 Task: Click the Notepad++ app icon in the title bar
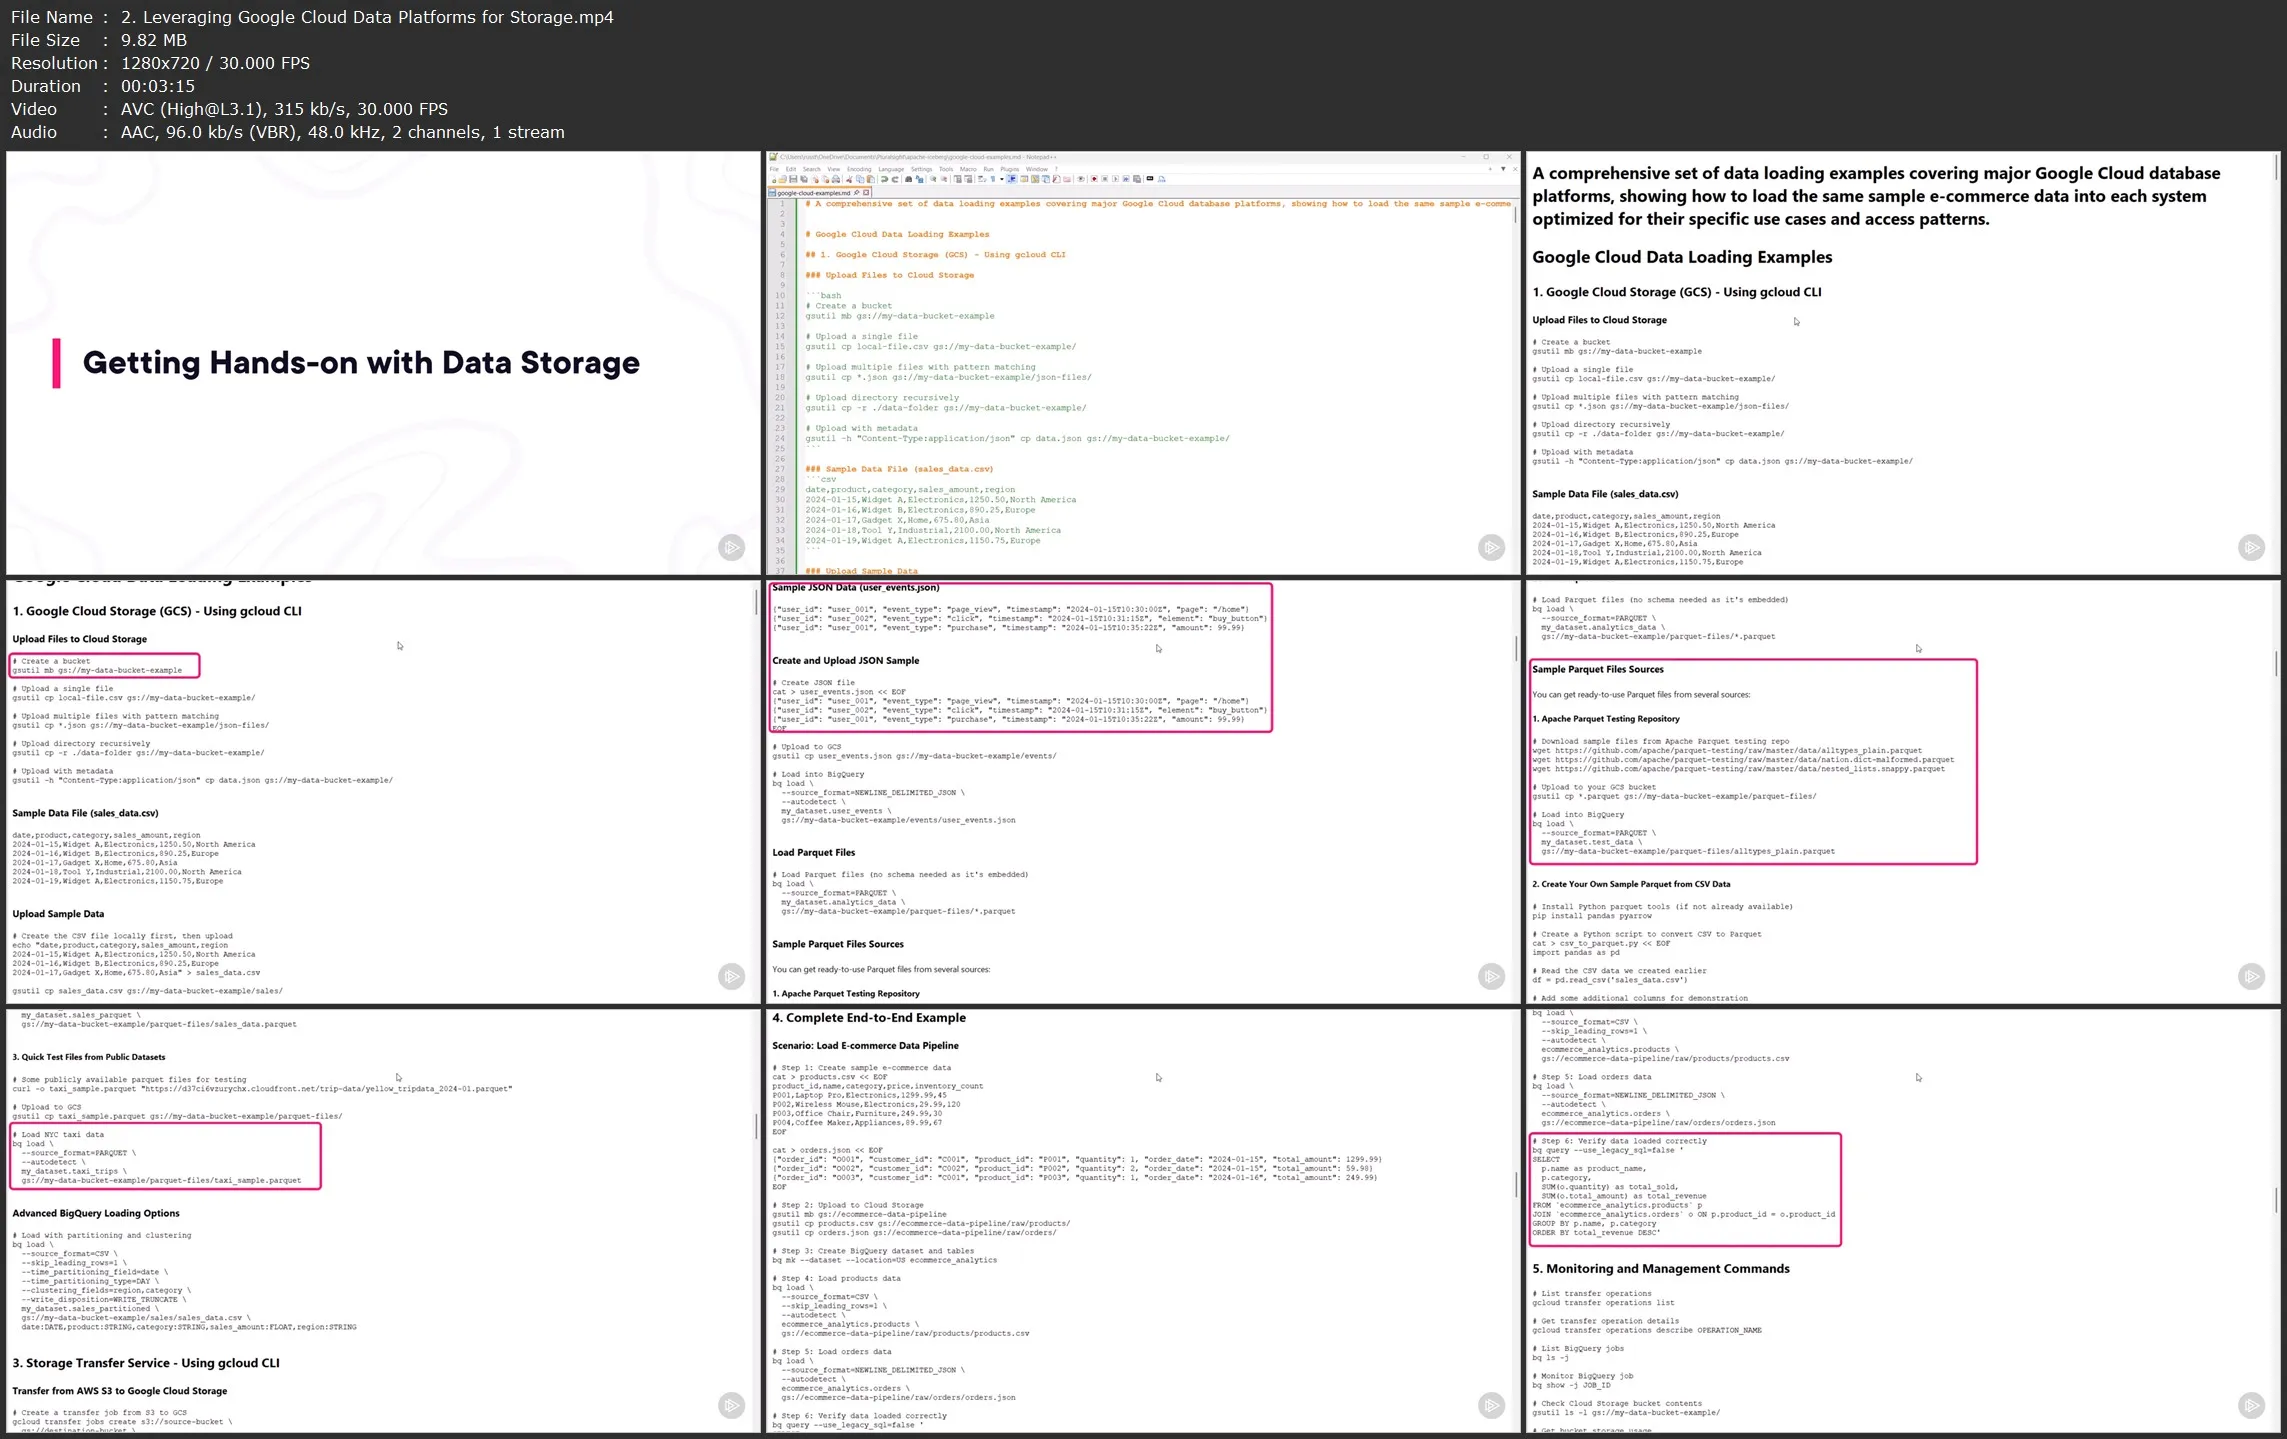point(773,157)
